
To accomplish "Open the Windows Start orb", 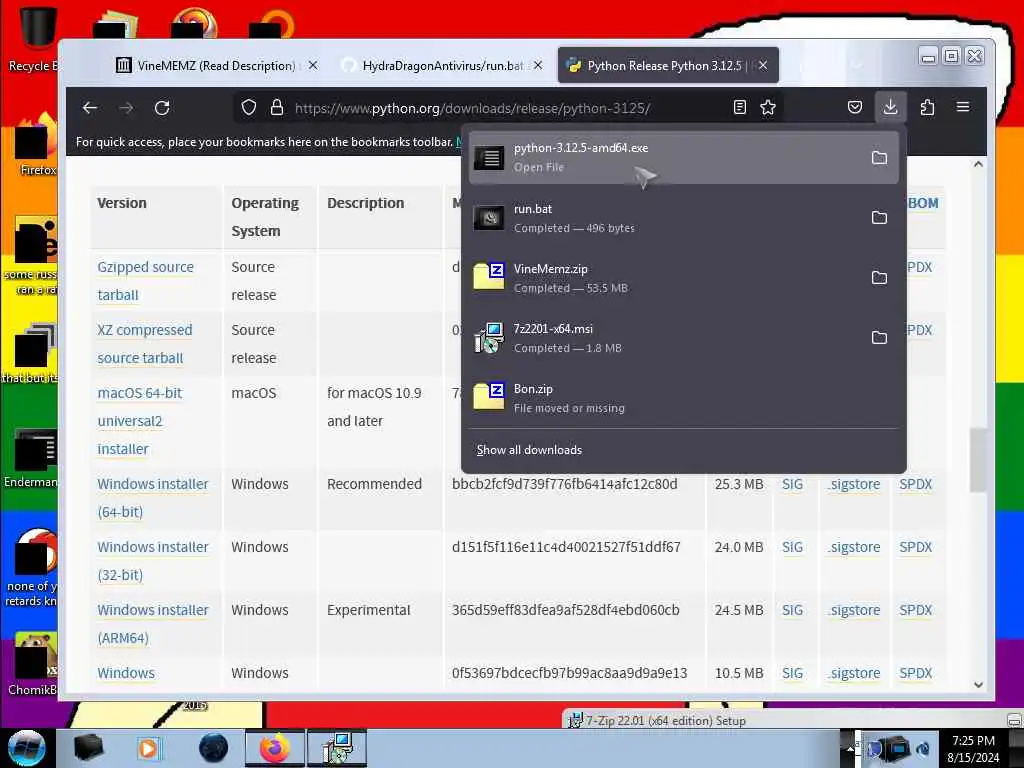I will click(26, 748).
